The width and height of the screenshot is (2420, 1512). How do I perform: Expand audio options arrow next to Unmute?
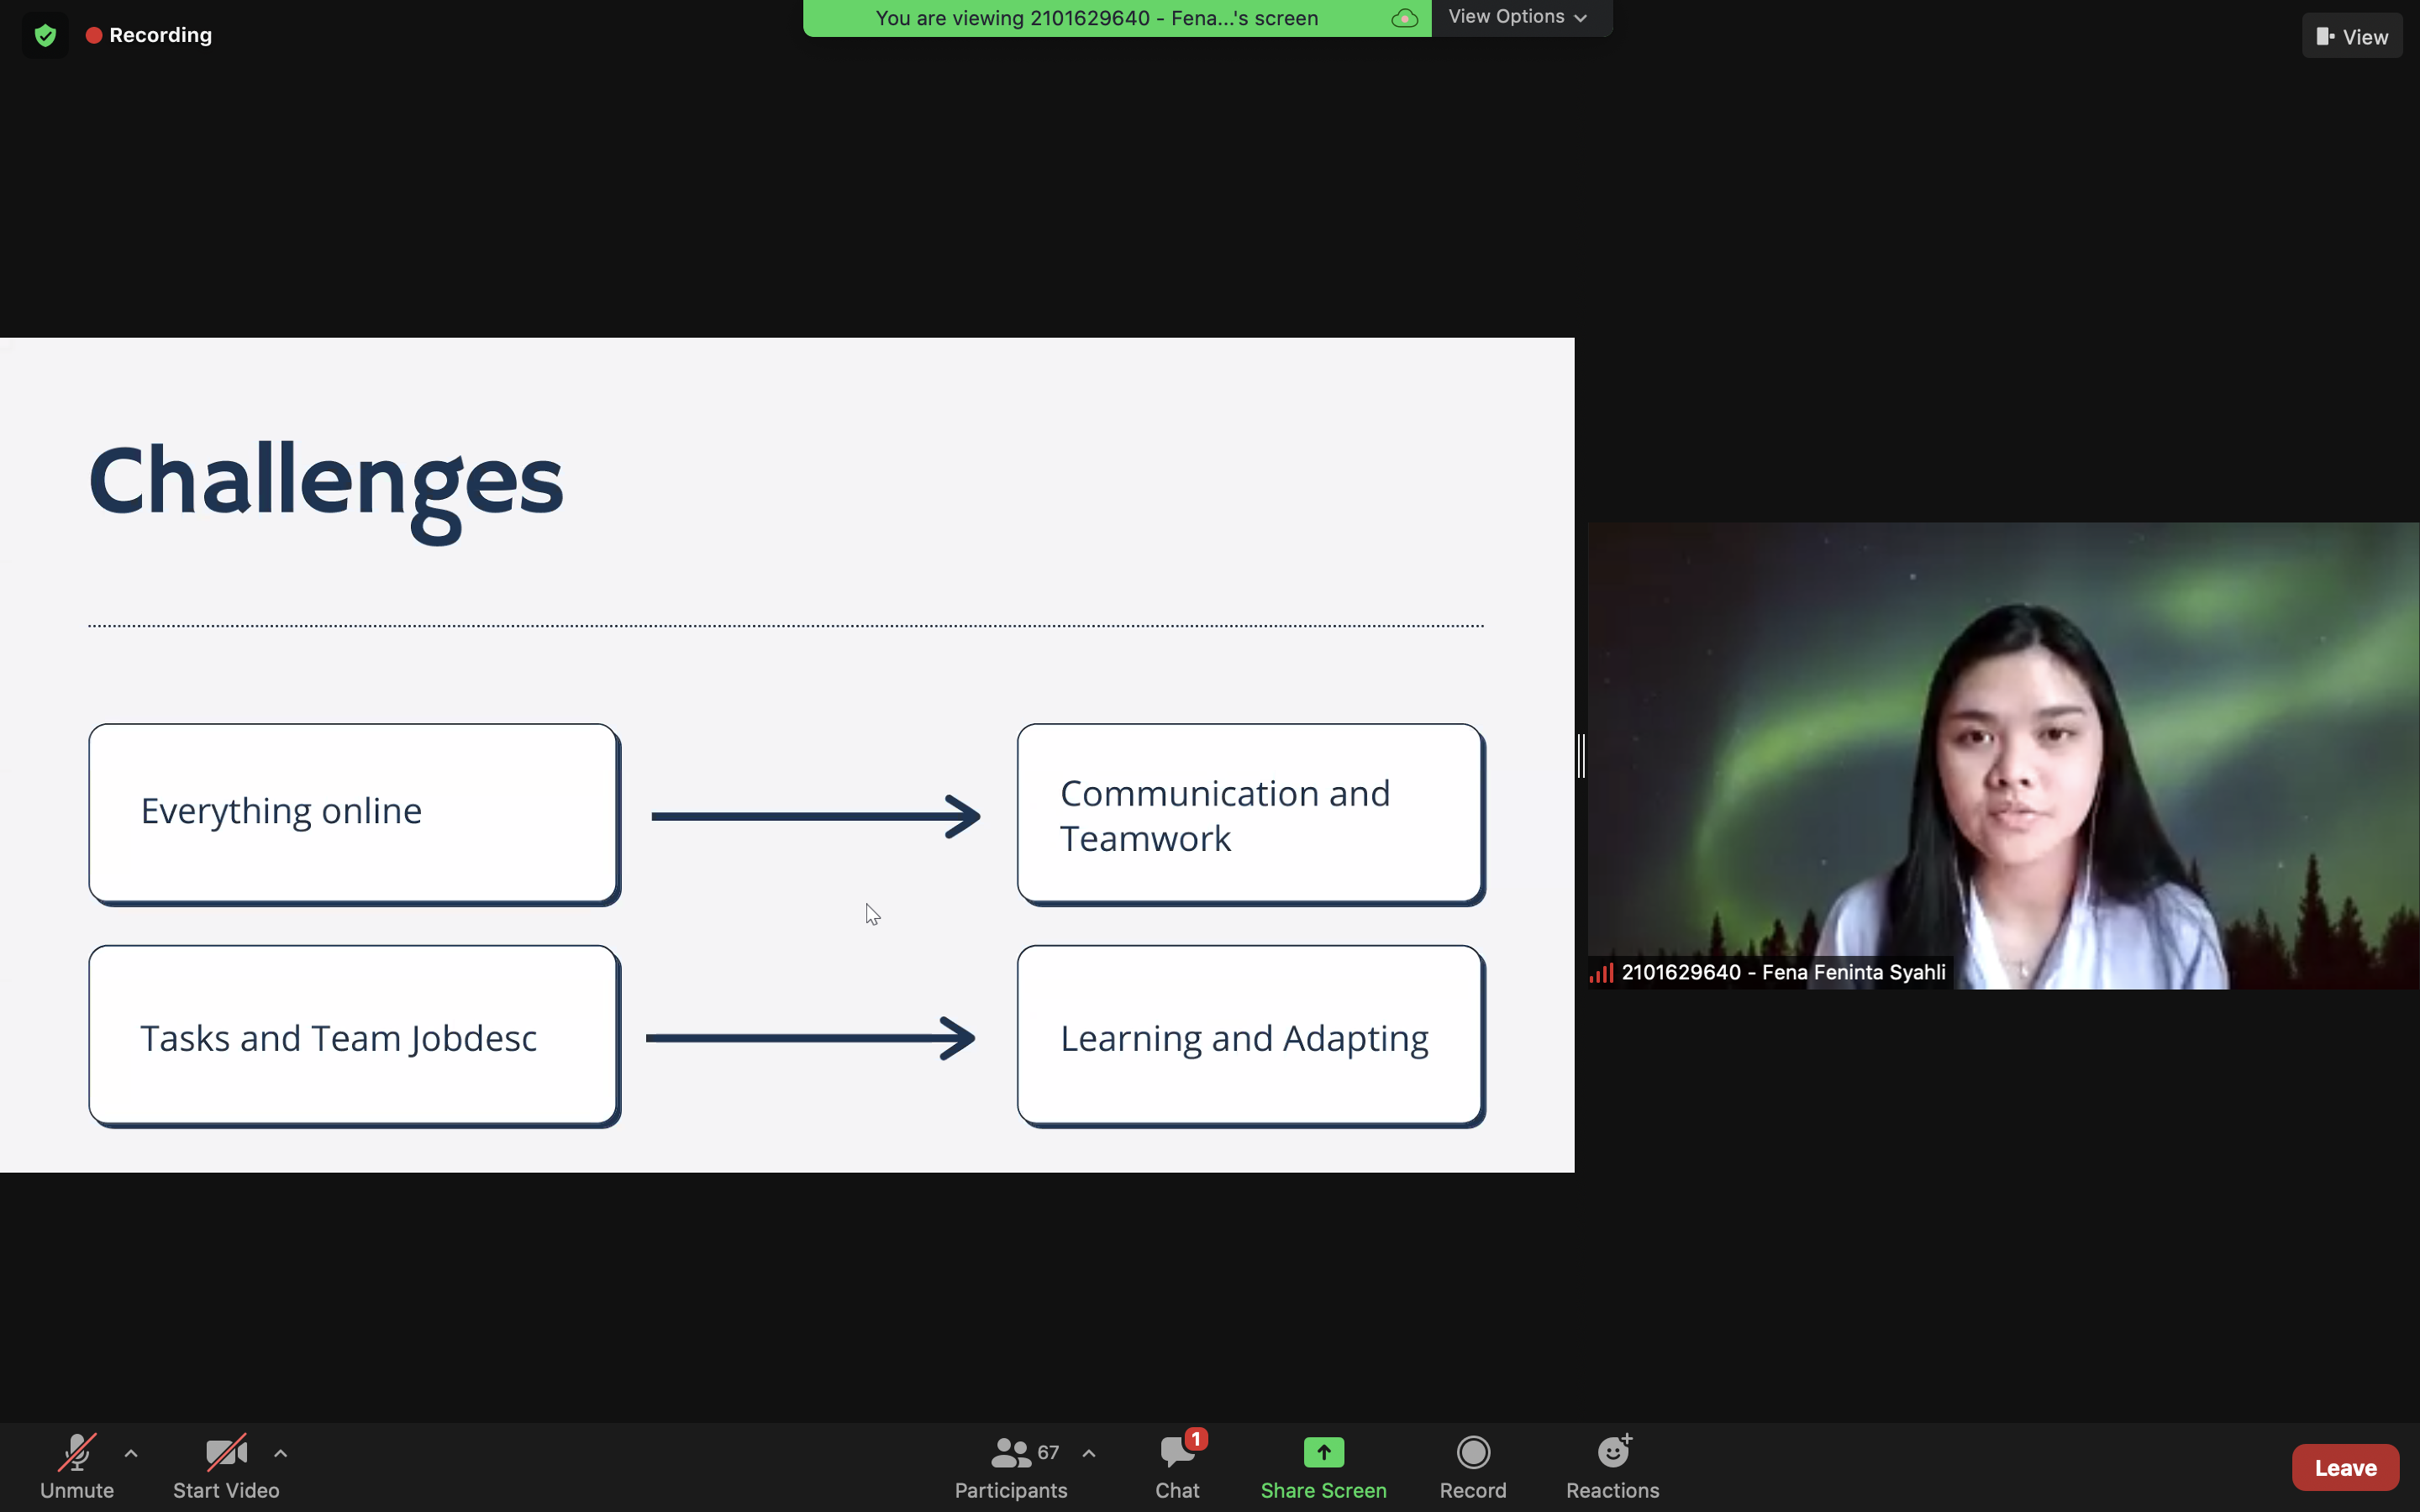pos(131,1453)
